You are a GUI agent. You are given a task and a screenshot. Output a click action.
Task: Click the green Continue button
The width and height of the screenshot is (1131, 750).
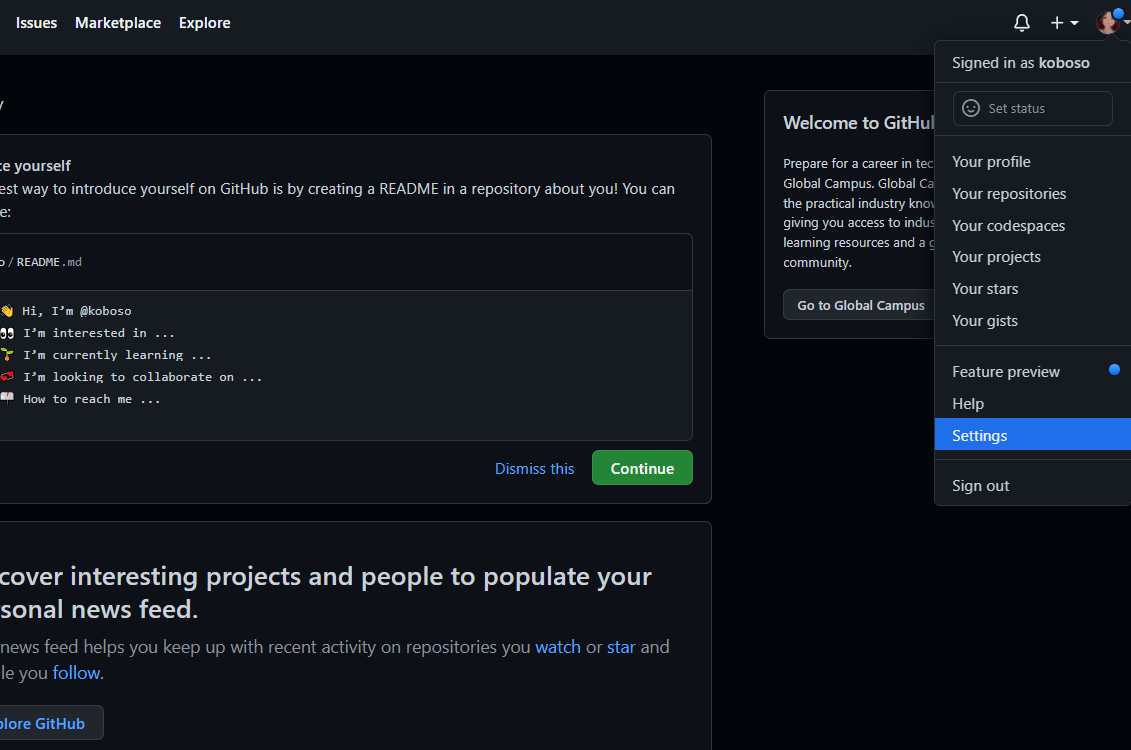(642, 468)
